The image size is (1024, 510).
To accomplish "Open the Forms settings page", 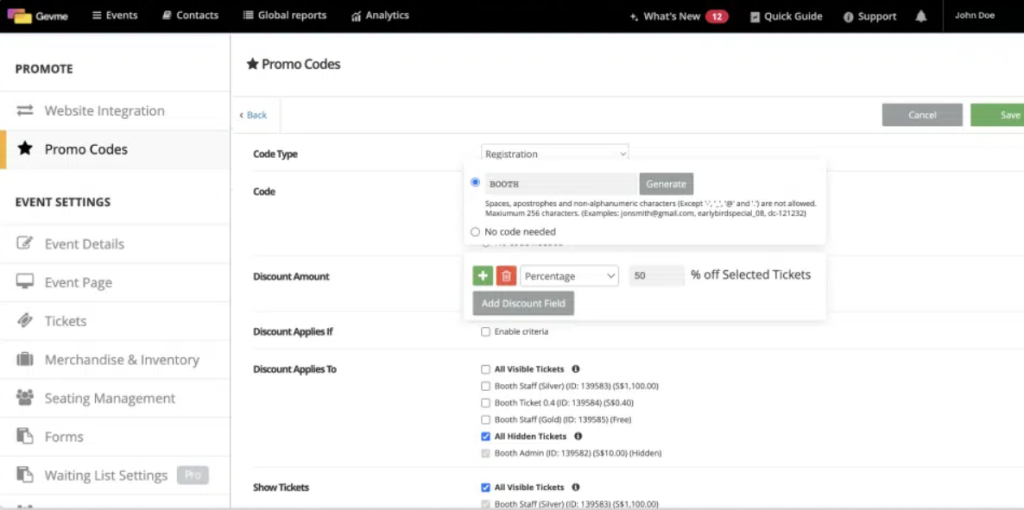I will click(115, 436).
